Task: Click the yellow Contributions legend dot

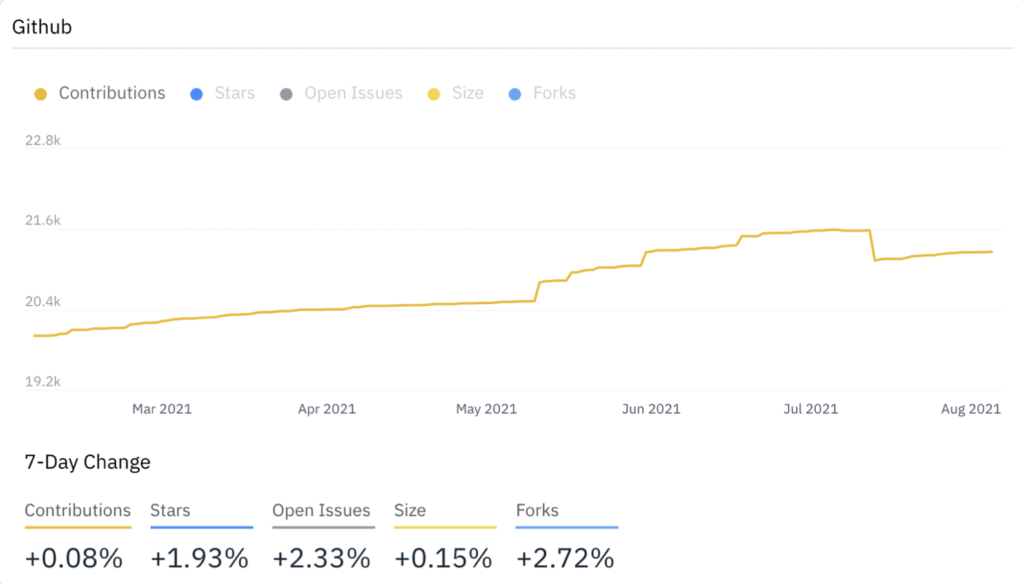Action: point(40,94)
